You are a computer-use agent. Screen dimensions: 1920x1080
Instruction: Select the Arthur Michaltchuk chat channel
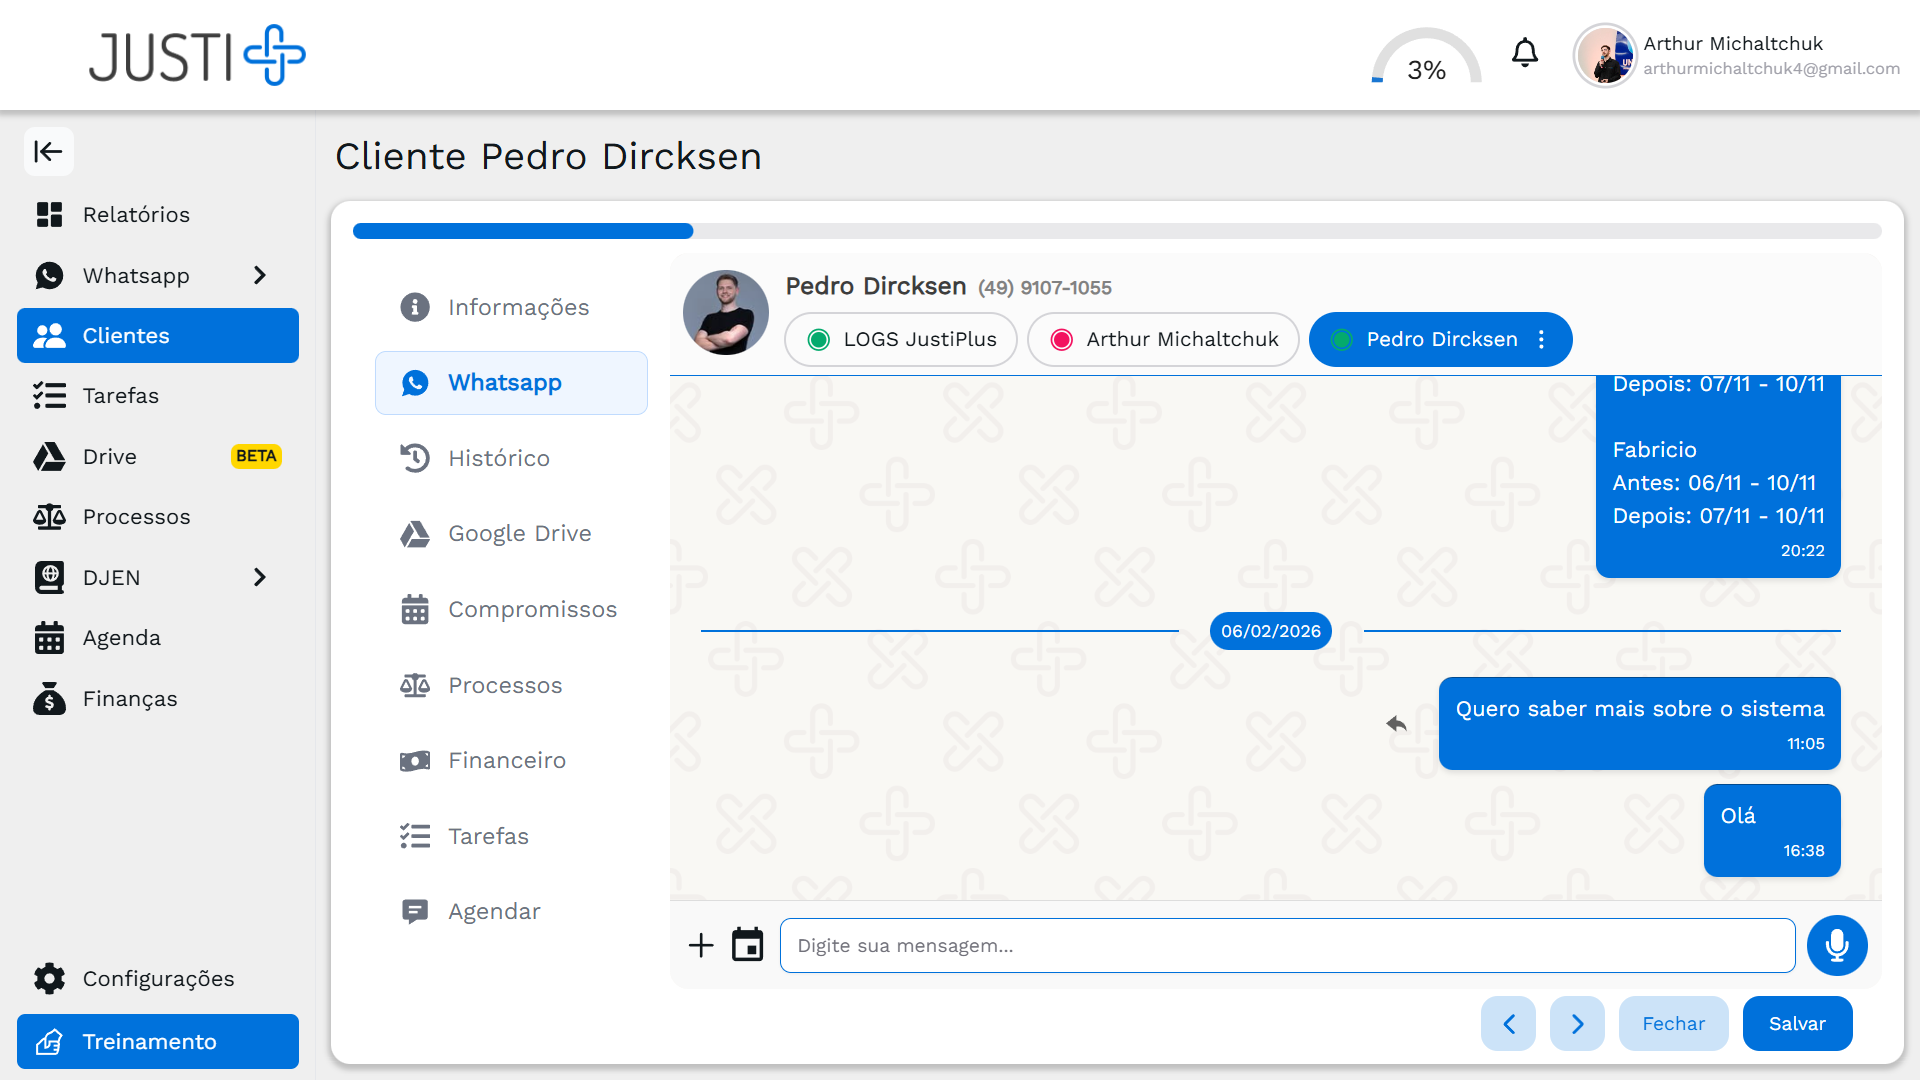click(1163, 340)
